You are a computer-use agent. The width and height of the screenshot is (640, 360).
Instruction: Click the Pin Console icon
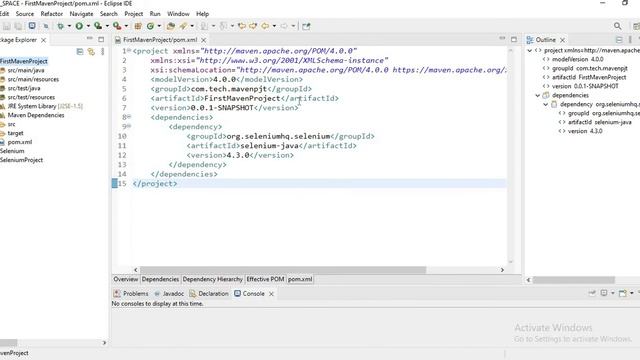tap(592, 293)
